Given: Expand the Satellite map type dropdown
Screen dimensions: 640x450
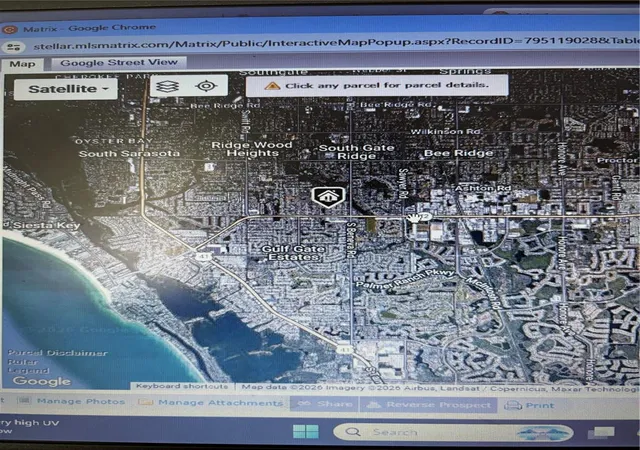Looking at the screenshot, I should click(66, 89).
